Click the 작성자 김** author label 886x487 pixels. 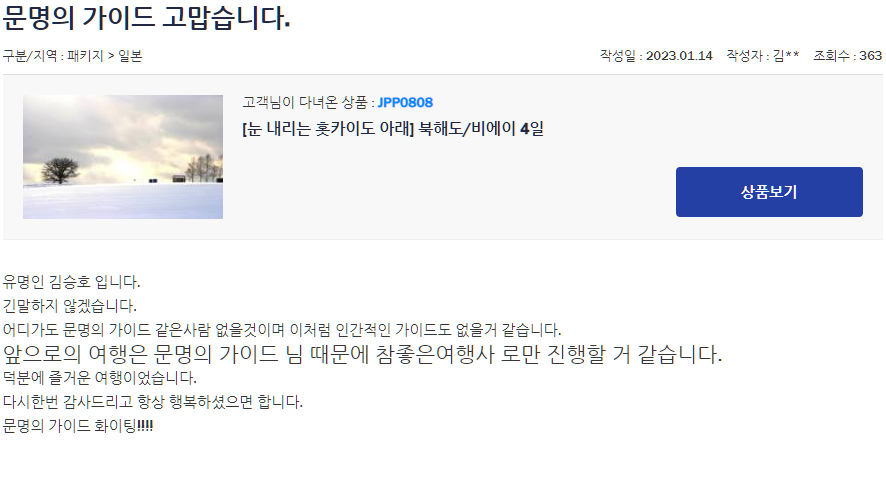point(763,55)
